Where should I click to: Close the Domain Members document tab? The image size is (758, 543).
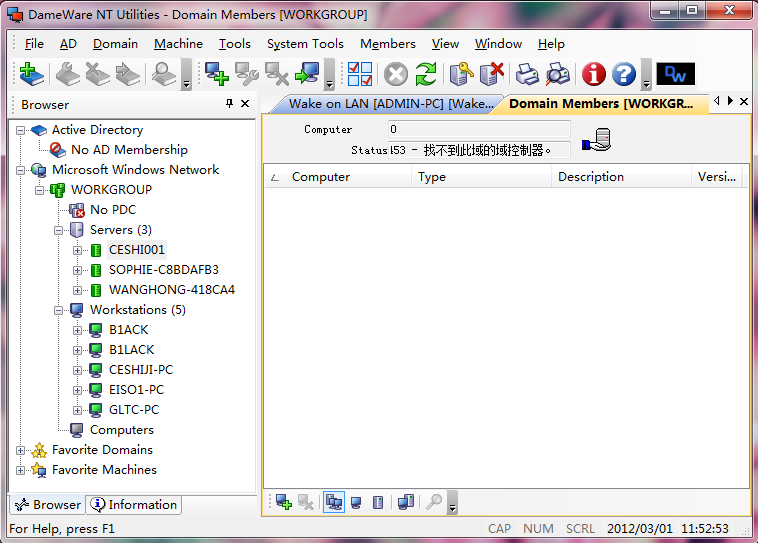744,102
